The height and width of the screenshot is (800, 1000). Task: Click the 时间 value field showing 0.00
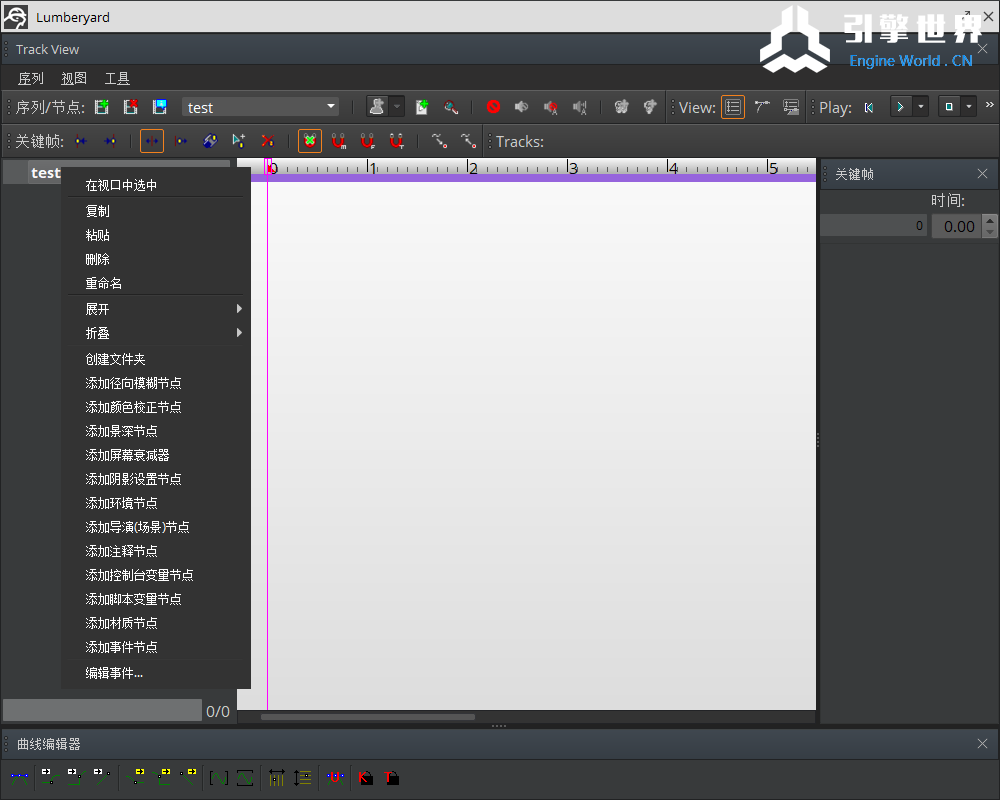[956, 226]
